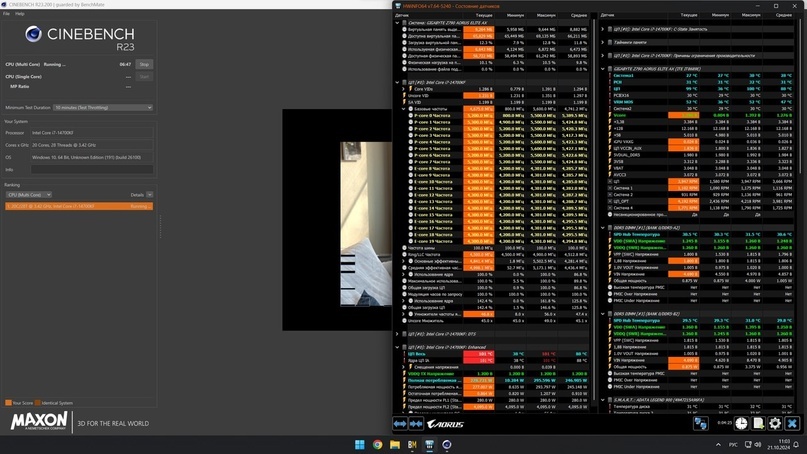Image resolution: width=807 pixels, height=454 pixels.
Task: Open Windows Start menu
Action: (x=360, y=444)
